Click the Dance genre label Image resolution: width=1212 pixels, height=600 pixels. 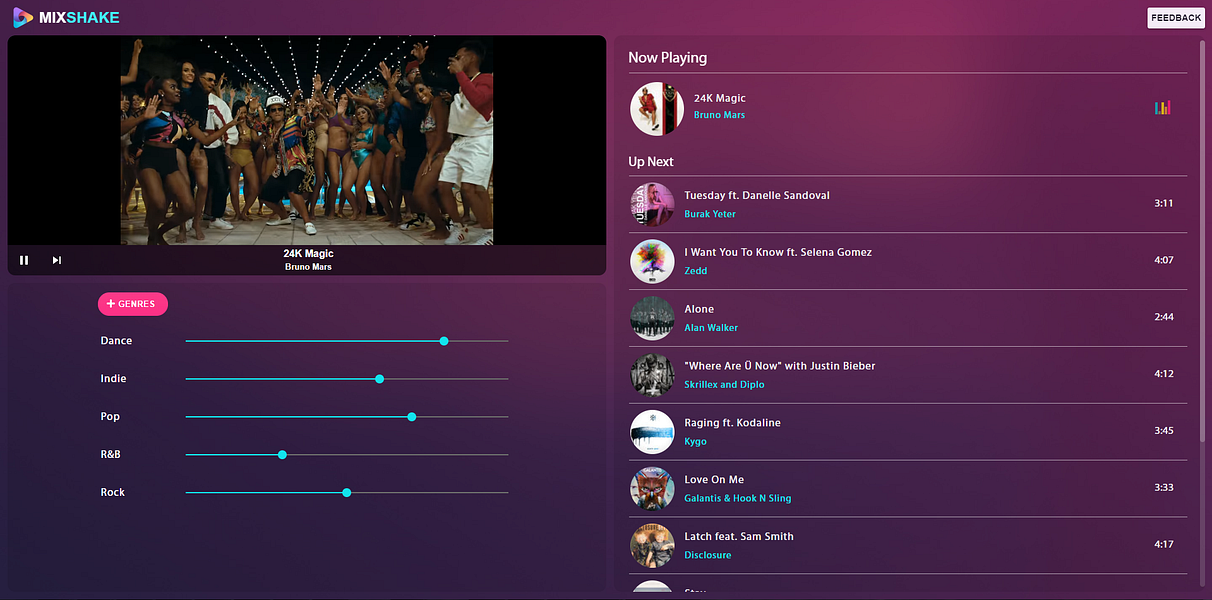tap(116, 341)
